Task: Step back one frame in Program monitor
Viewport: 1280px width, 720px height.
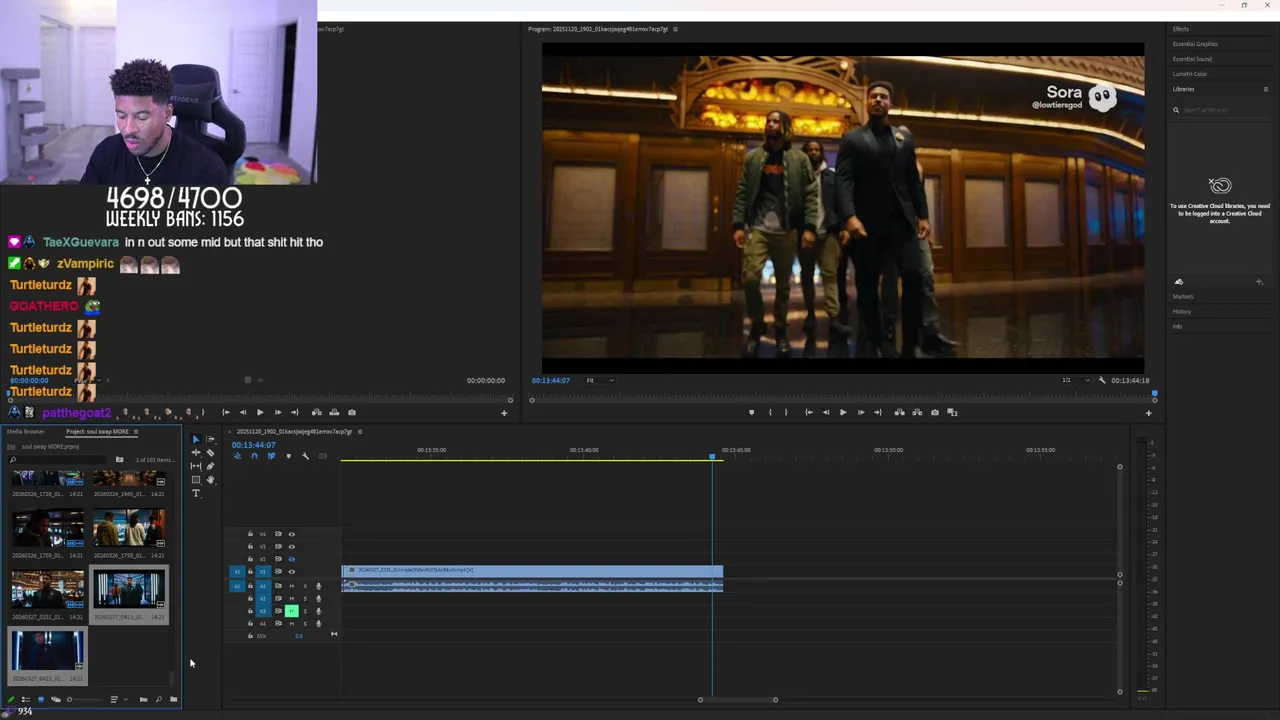Action: pos(826,412)
